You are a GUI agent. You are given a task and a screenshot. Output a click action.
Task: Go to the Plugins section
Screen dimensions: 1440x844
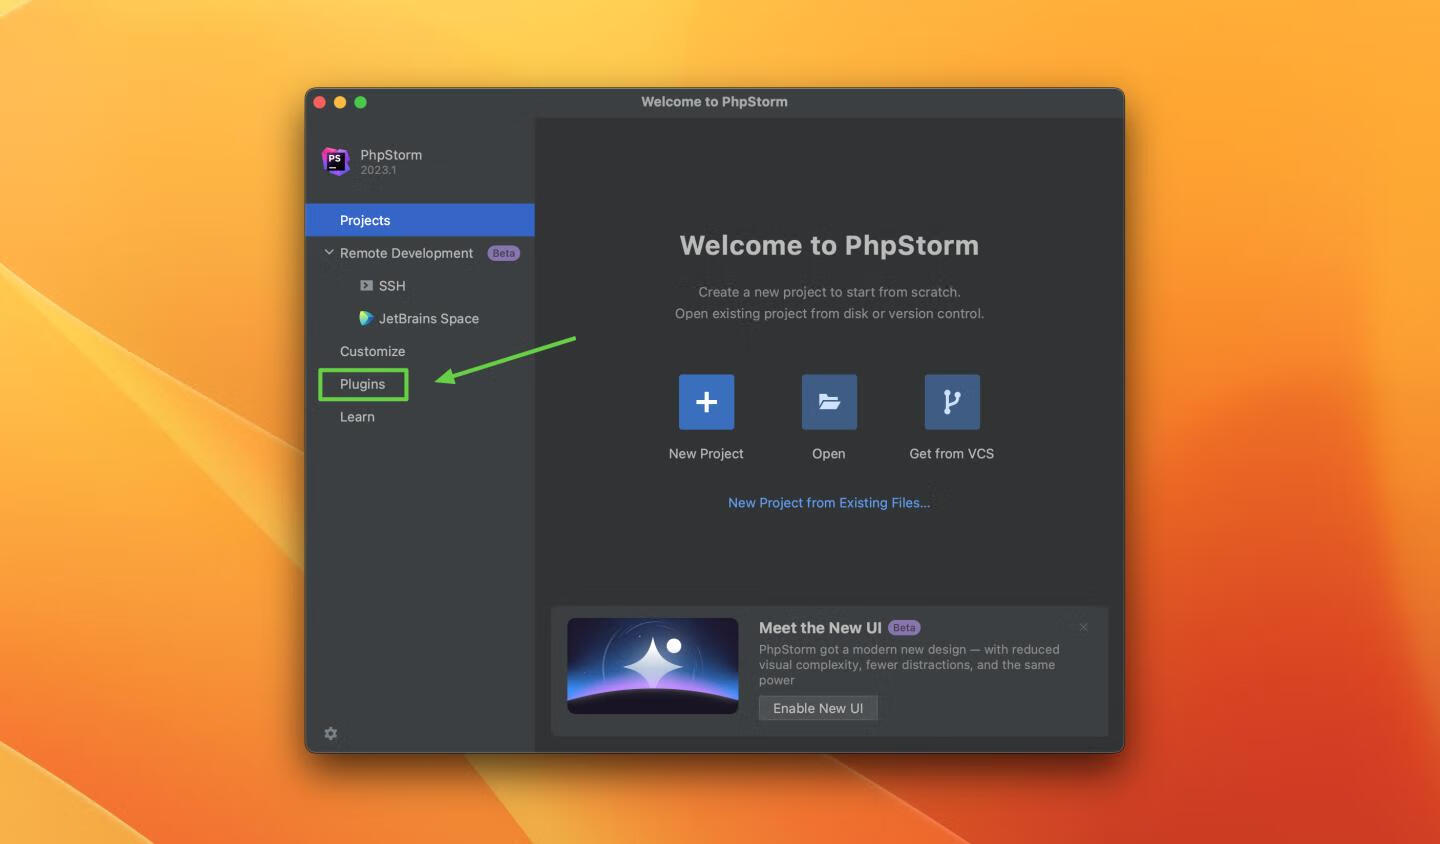click(x=362, y=384)
